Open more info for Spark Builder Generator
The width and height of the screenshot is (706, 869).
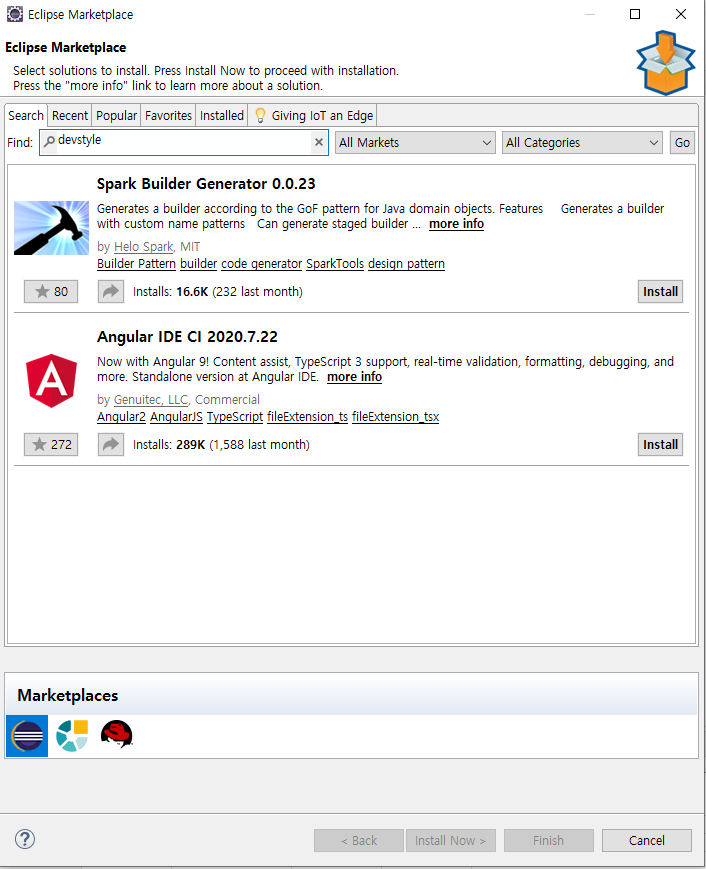[x=457, y=224]
